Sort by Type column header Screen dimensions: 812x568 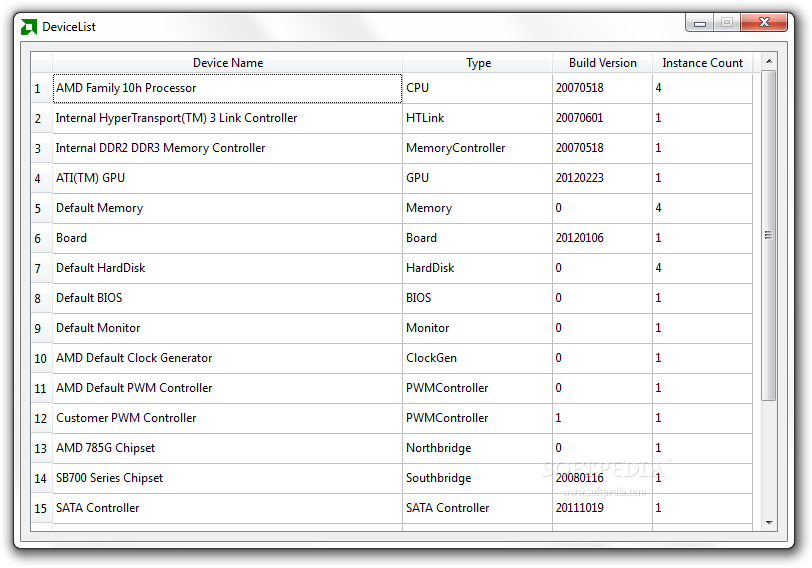coord(477,63)
